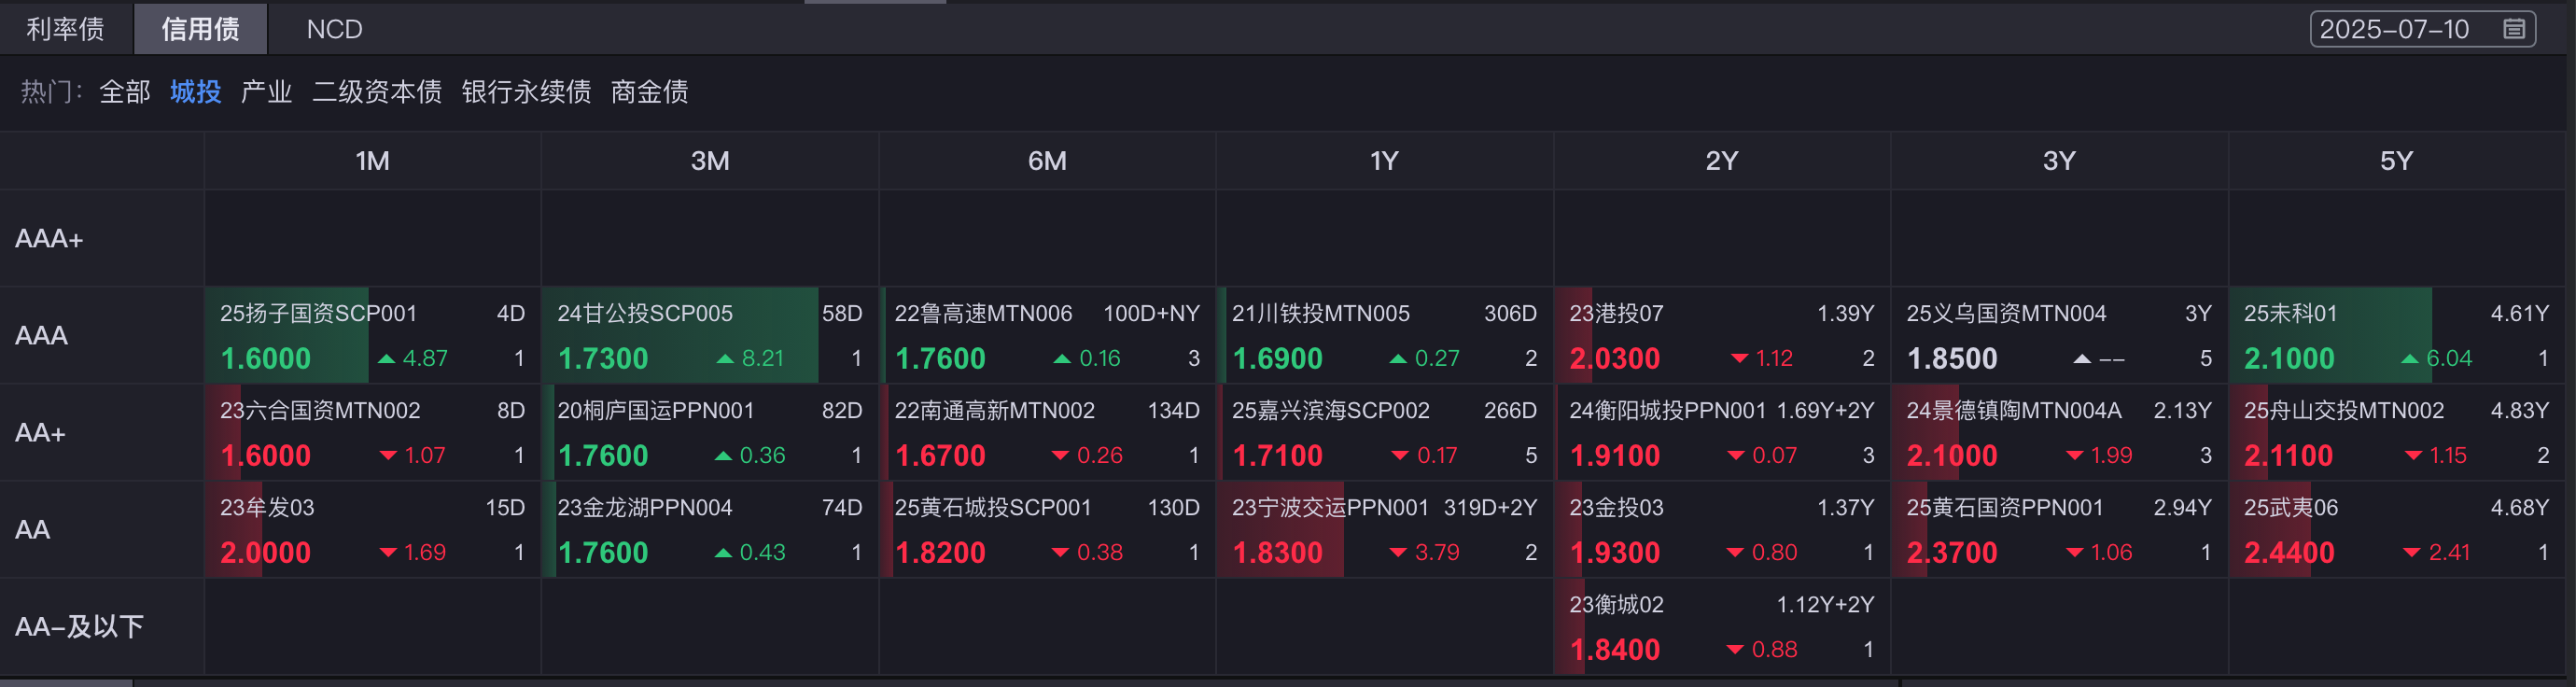Open bond 24甘公投SCP005
The height and width of the screenshot is (687, 2576).
point(645,314)
